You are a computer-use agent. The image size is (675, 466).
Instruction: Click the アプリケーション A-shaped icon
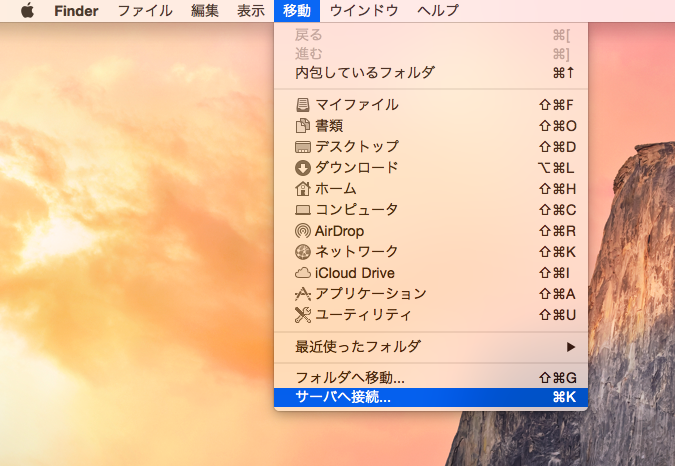(303, 294)
